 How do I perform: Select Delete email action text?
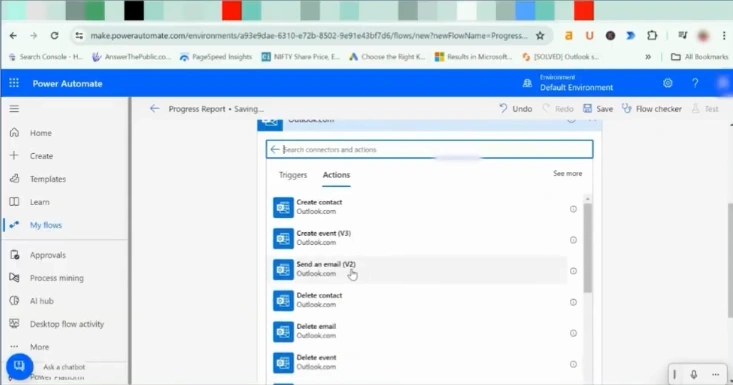pyautogui.click(x=316, y=327)
